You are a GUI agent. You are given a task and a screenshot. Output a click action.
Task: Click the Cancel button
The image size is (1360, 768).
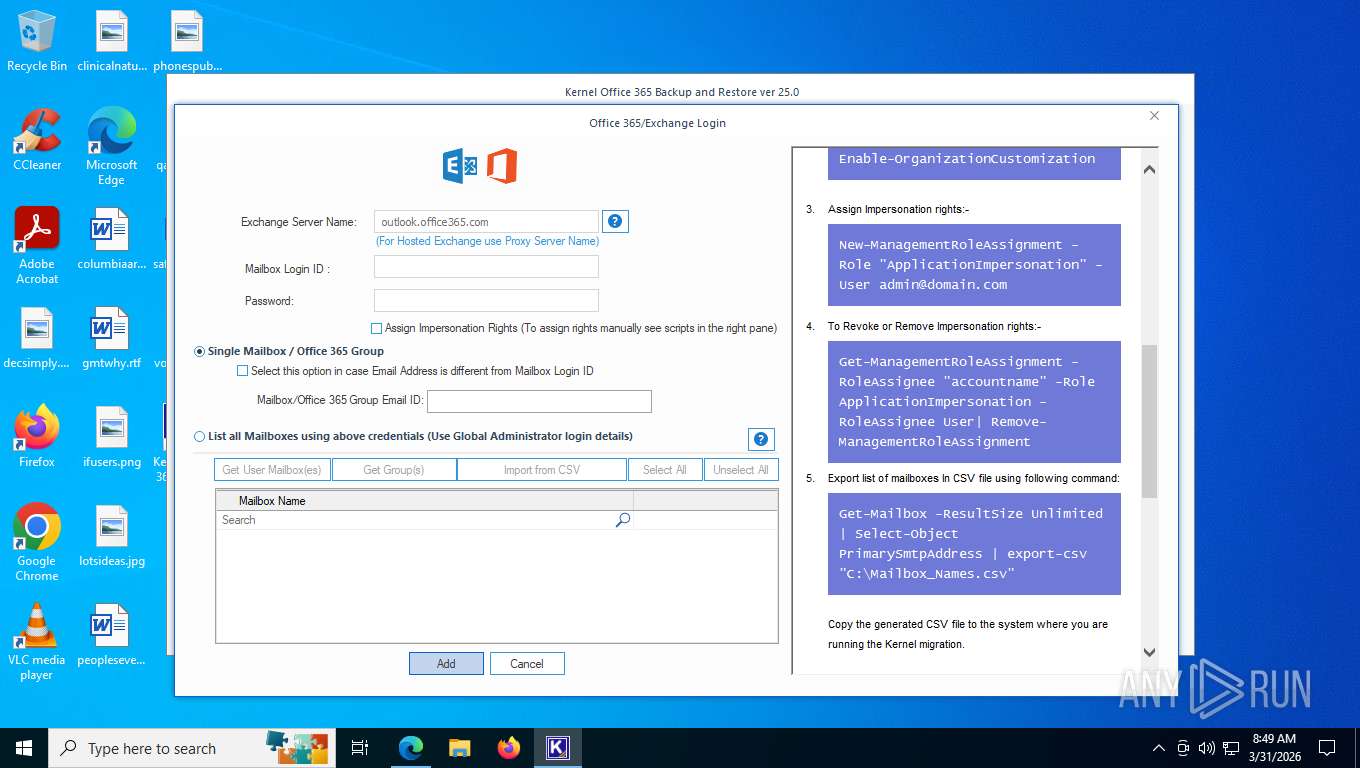click(x=527, y=663)
